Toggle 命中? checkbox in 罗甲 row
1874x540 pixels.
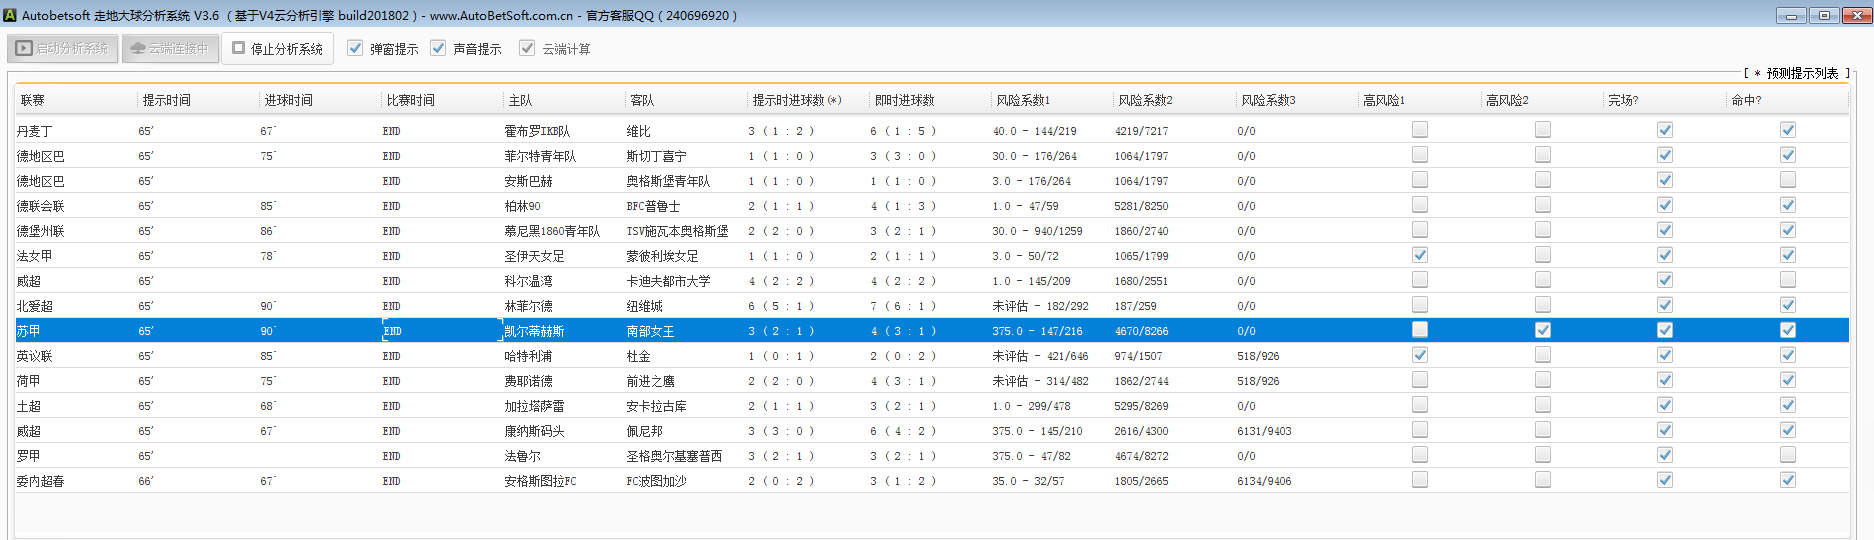coord(1788,455)
